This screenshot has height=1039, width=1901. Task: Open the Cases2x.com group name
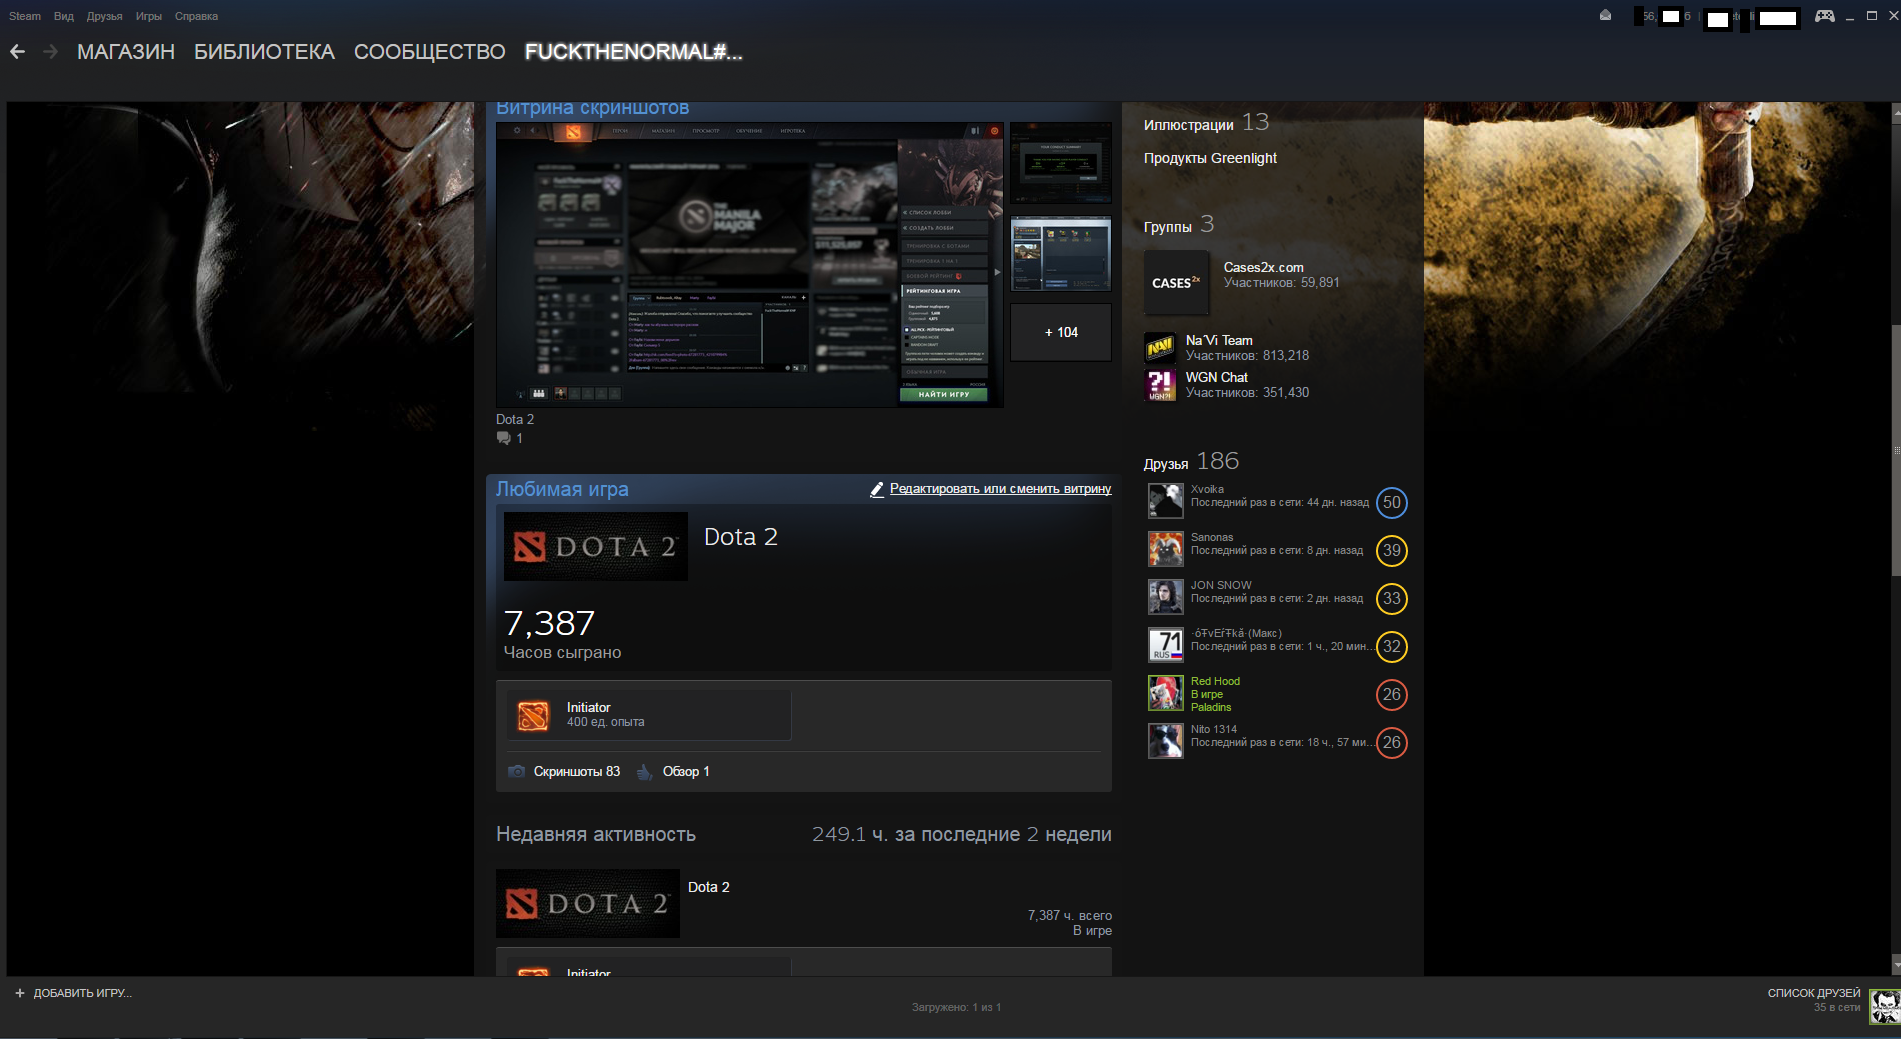click(x=1264, y=267)
